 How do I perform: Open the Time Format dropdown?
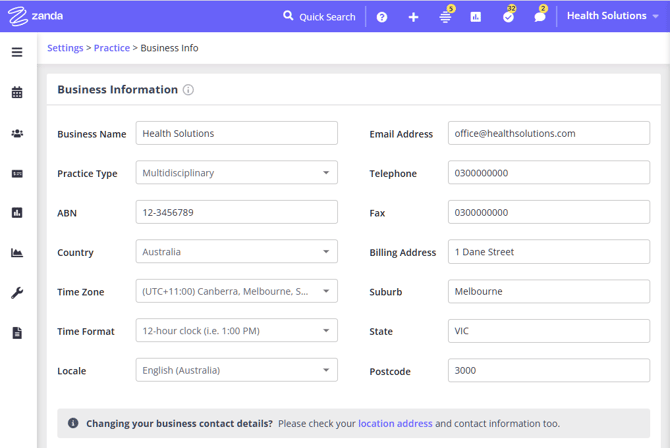[x=236, y=331]
